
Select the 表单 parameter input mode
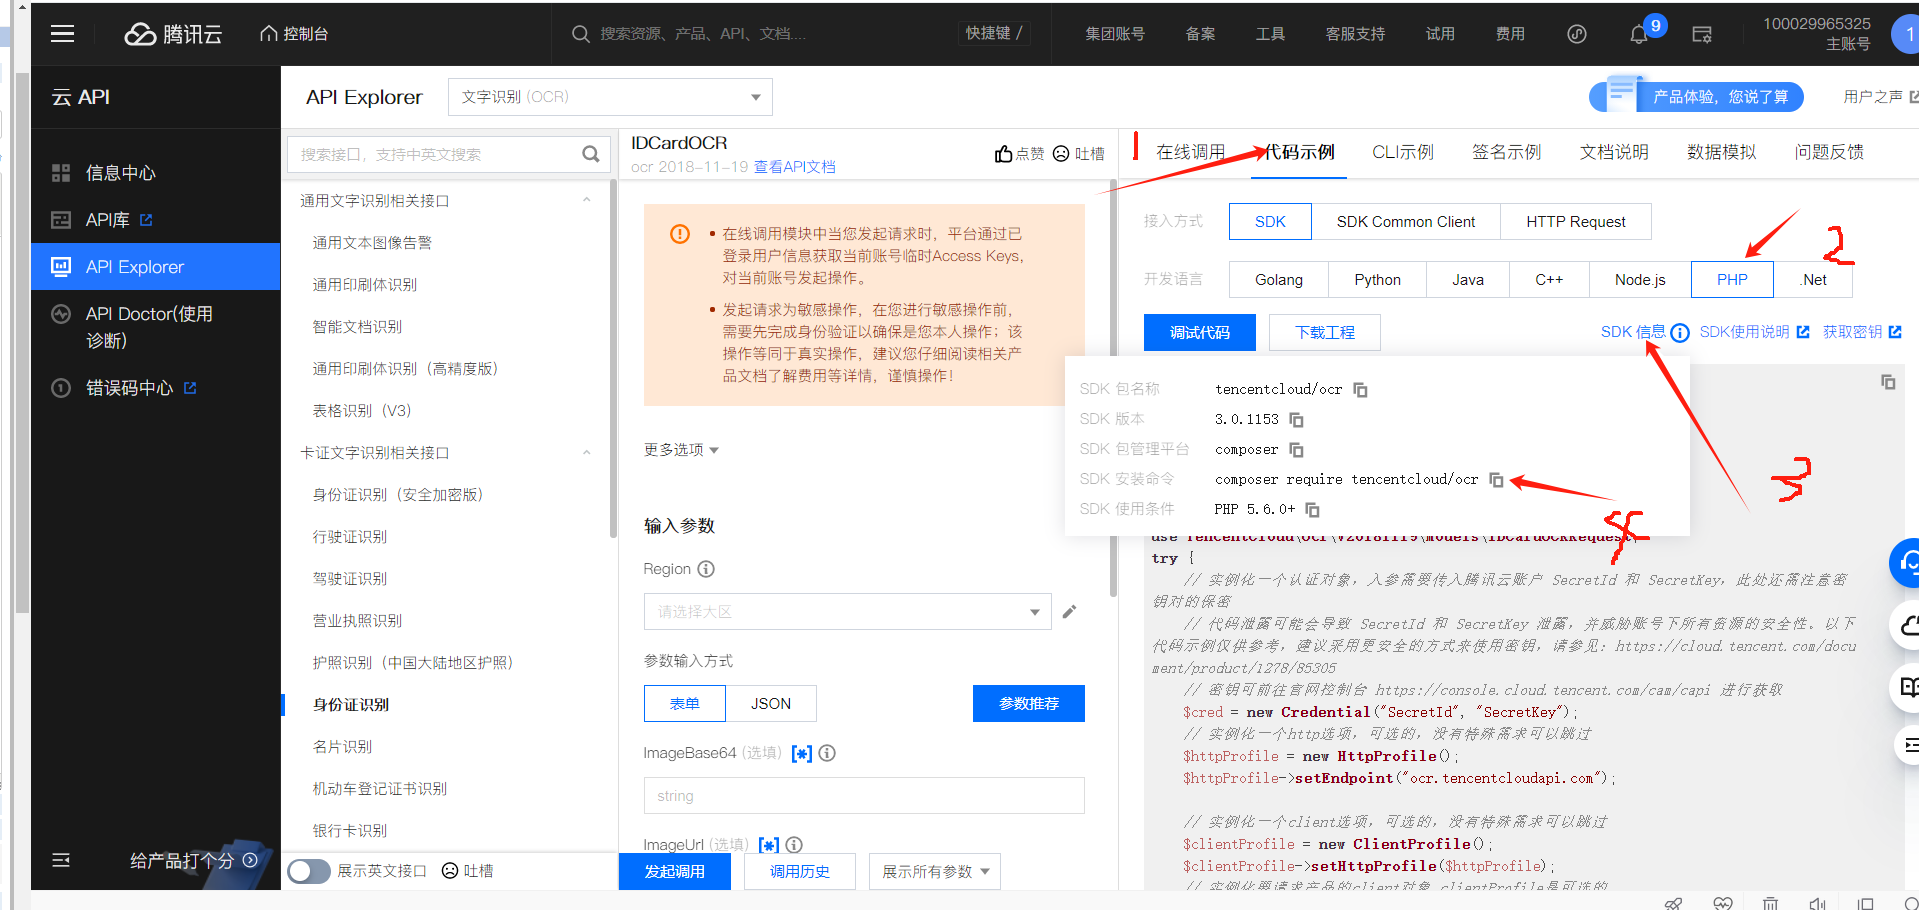pyautogui.click(x=685, y=704)
